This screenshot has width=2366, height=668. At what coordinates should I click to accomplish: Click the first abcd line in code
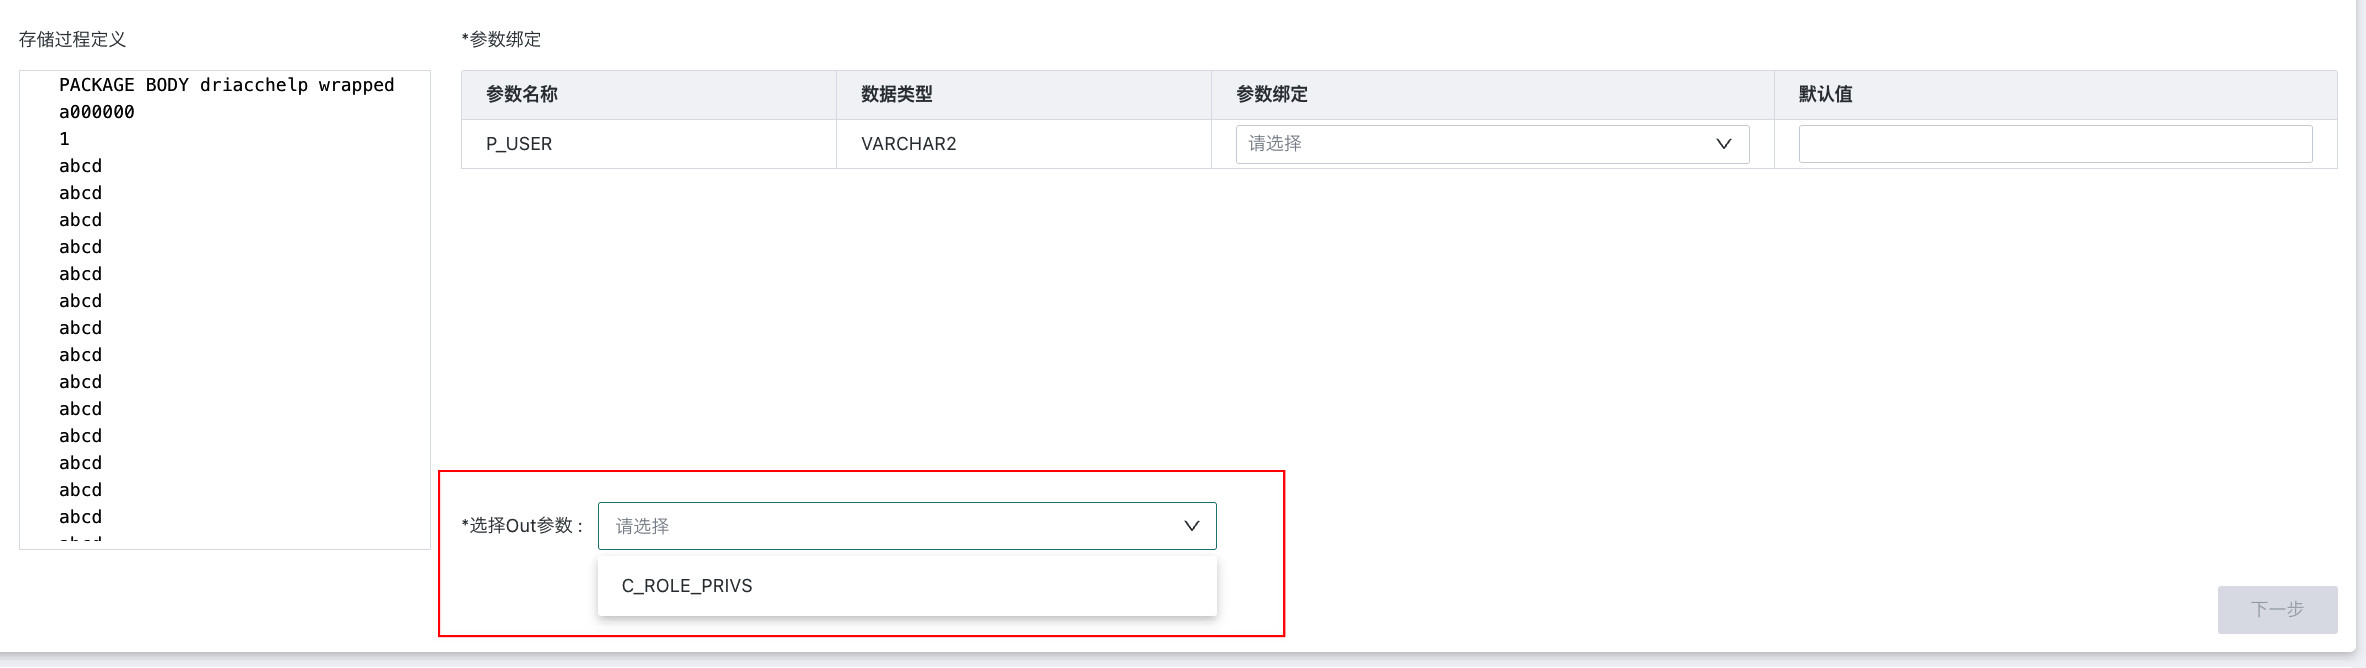click(x=81, y=166)
